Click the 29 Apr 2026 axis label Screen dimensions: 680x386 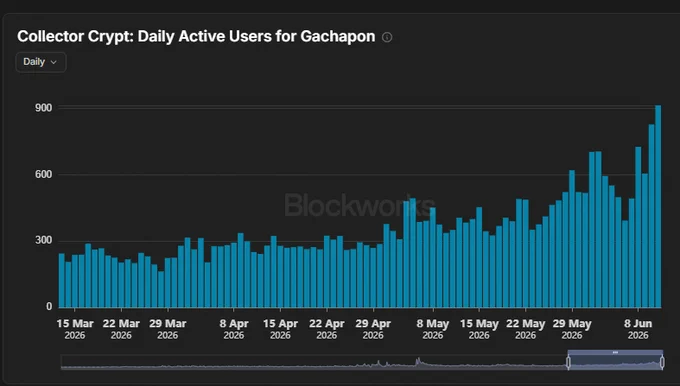[373, 329]
